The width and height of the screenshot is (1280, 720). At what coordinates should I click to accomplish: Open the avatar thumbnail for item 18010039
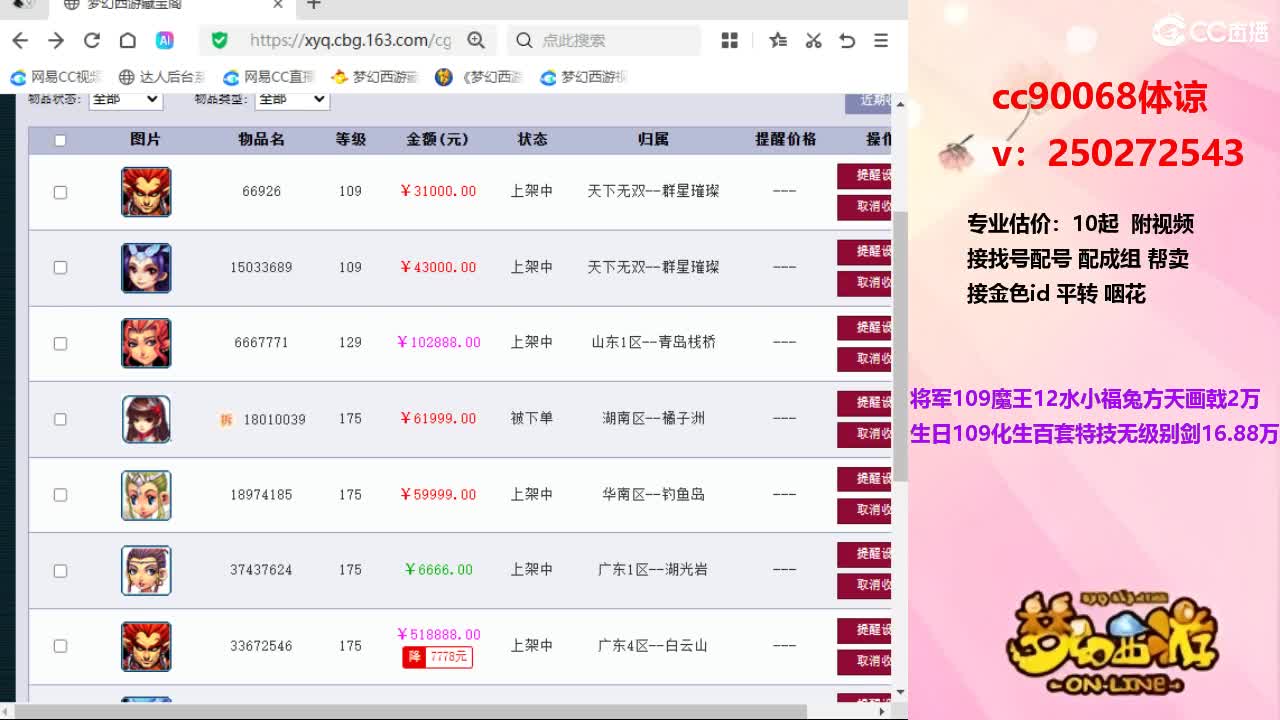[x=146, y=419]
